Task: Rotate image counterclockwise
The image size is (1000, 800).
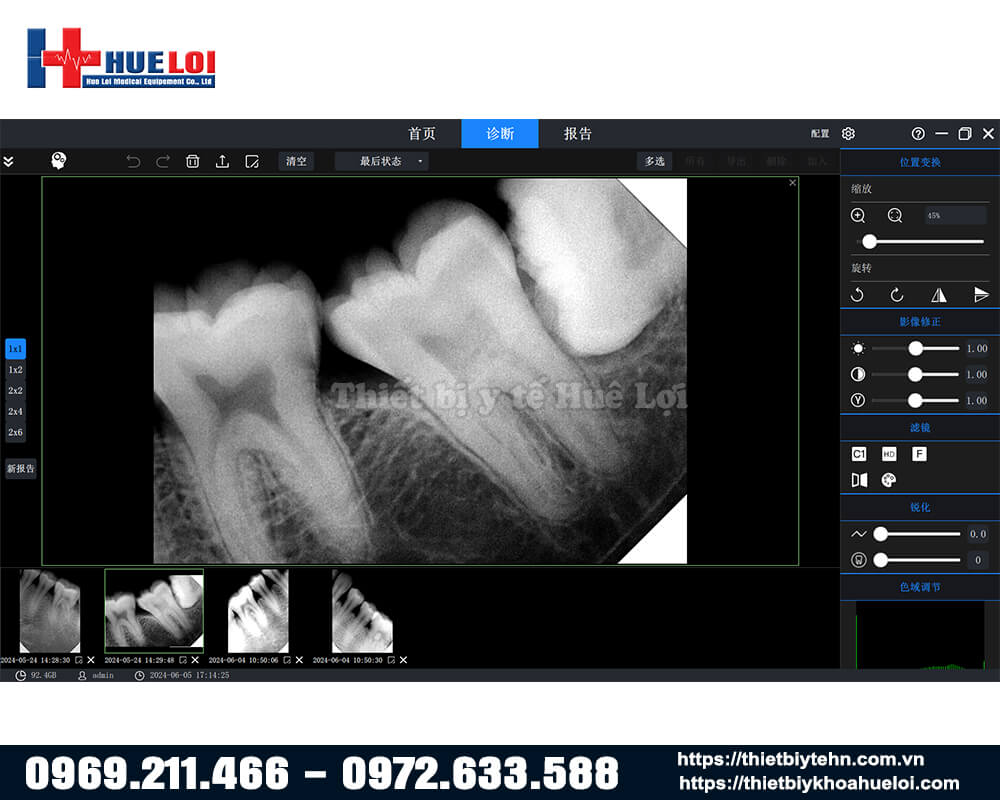Action: [857, 295]
